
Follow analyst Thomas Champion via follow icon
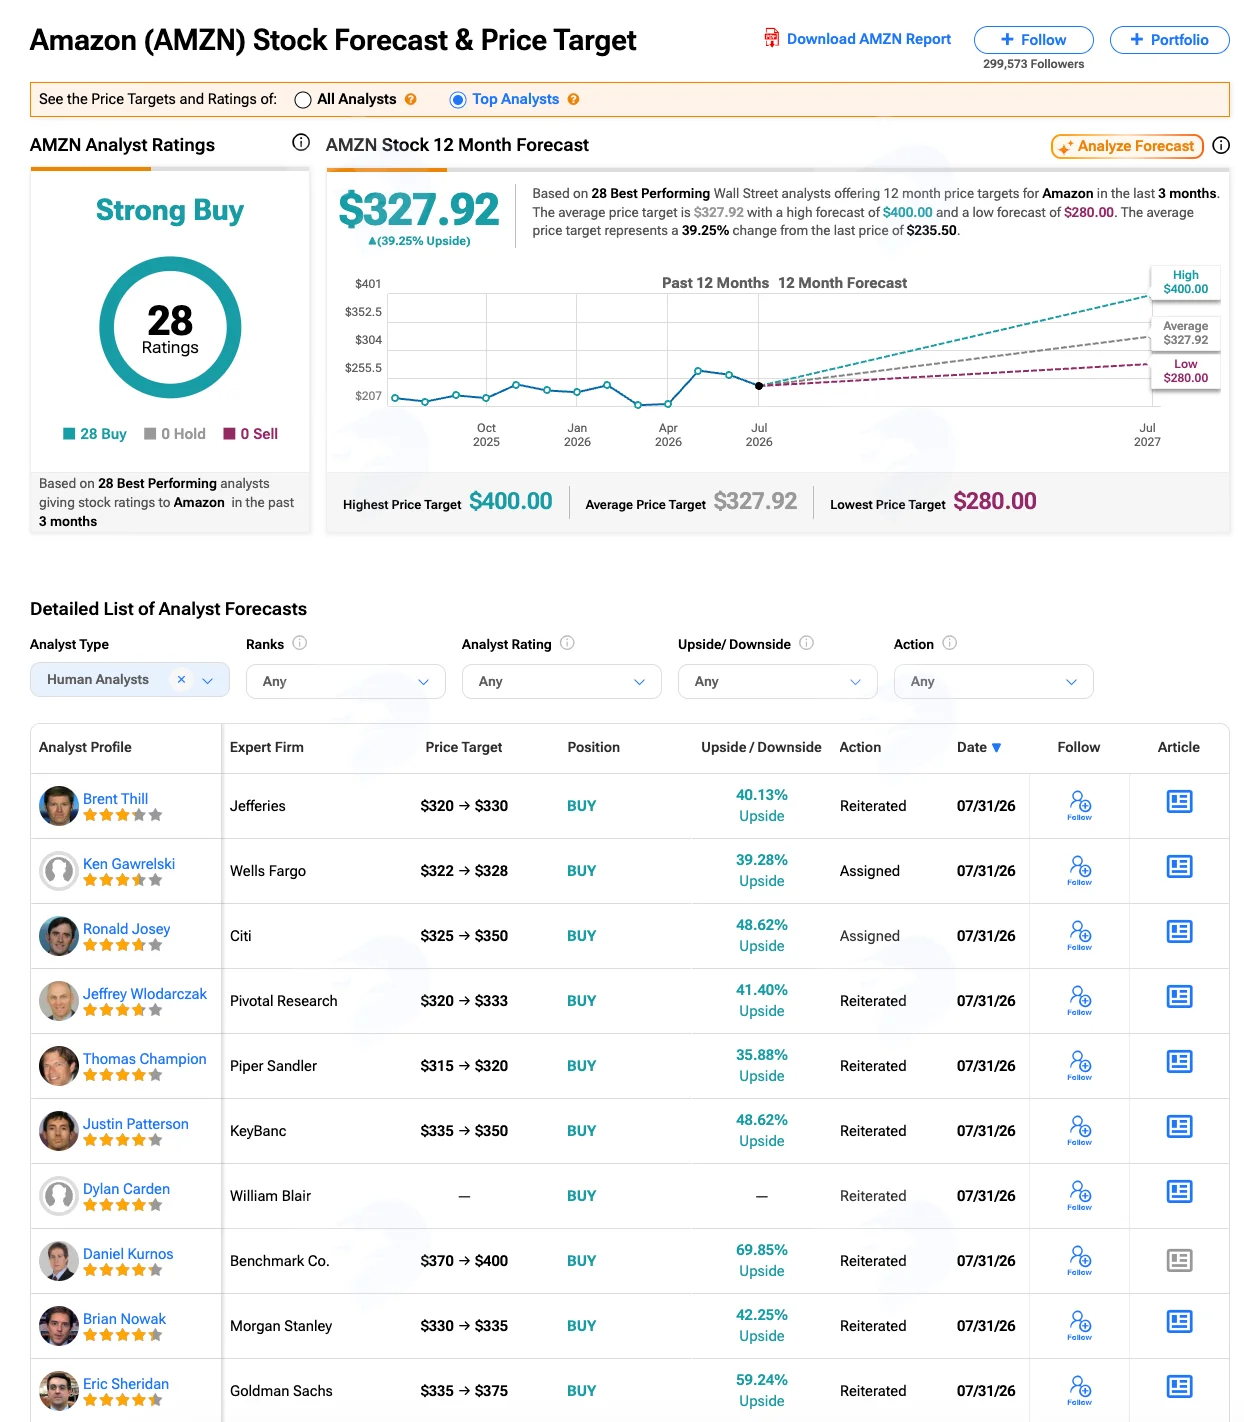pos(1079,1065)
